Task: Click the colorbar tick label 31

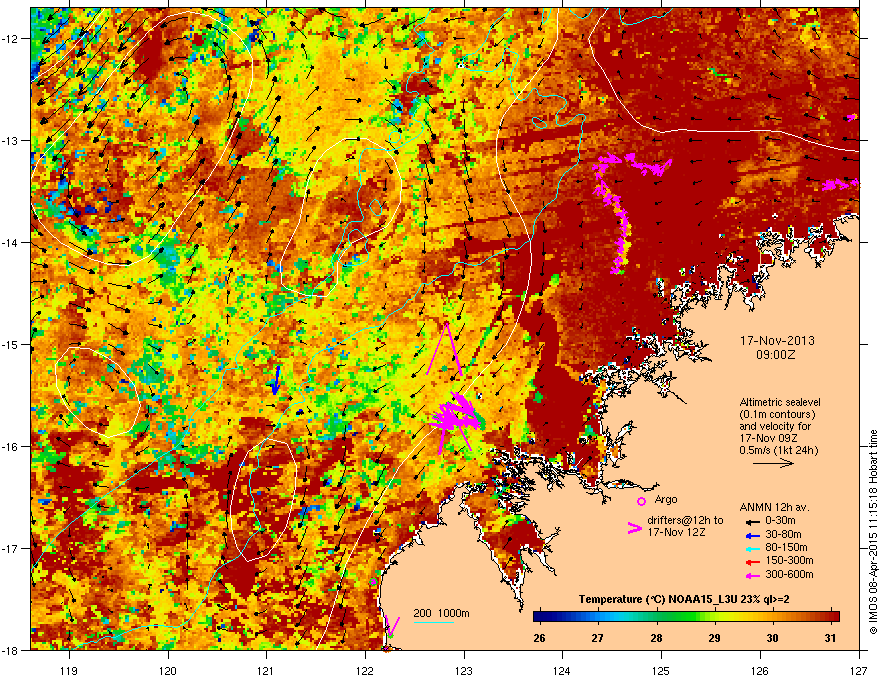Action: pyautogui.click(x=831, y=638)
